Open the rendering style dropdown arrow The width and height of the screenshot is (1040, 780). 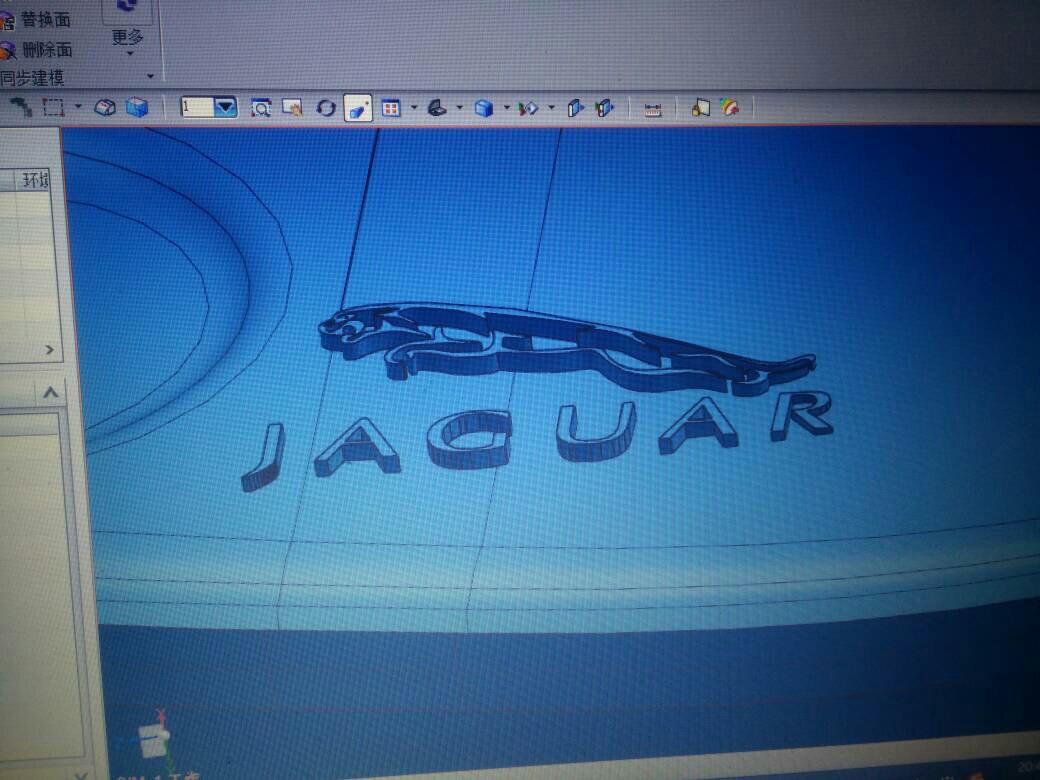[x=507, y=107]
